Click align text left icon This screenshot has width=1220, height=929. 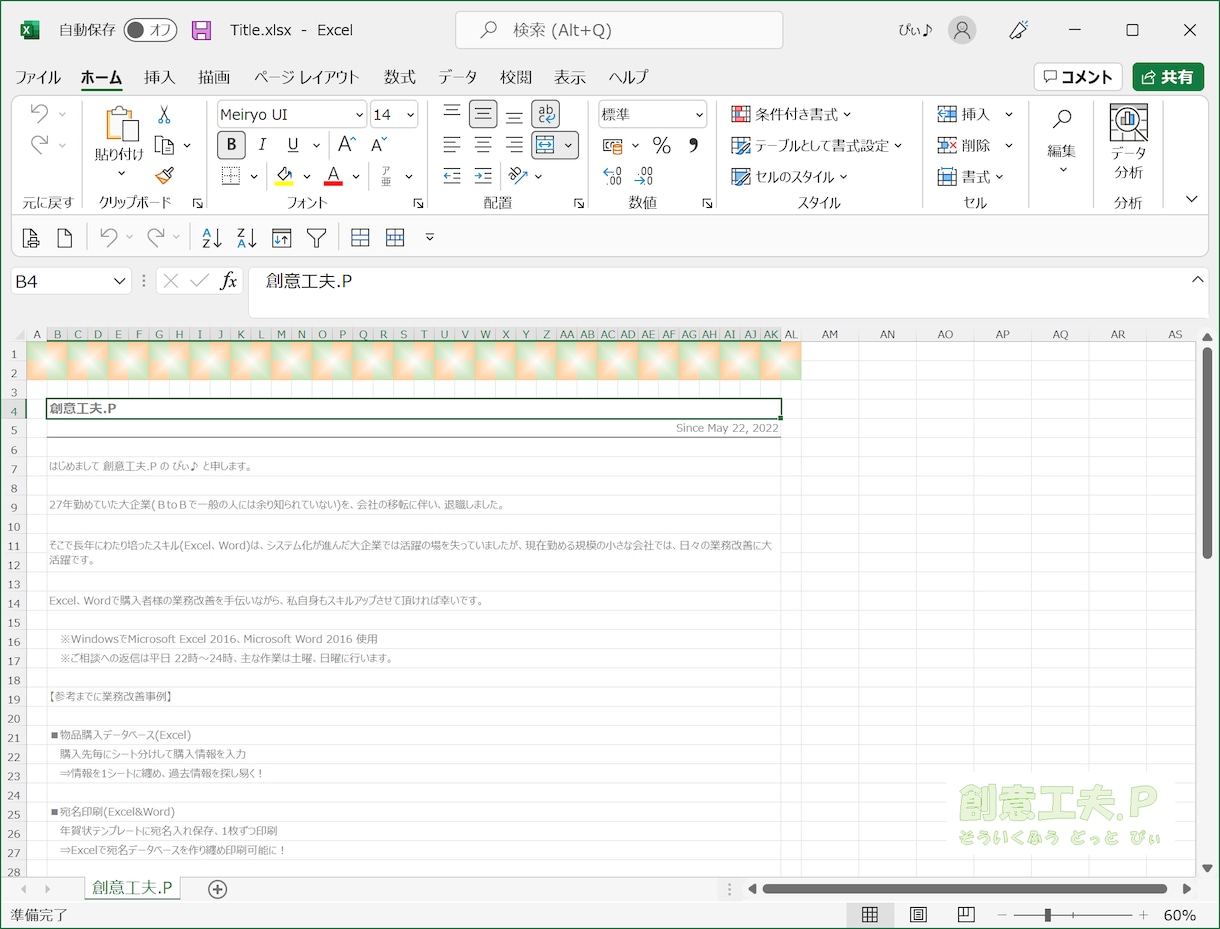[x=452, y=146]
